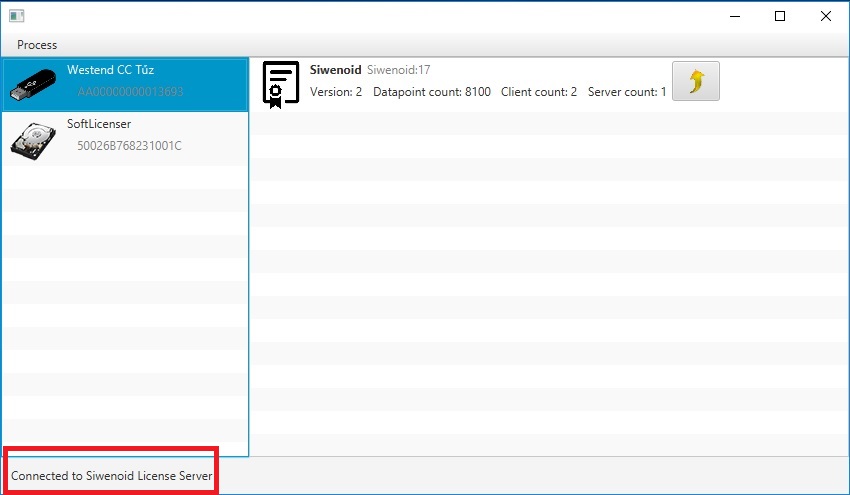Open the Process menu
Screen dimensions: 850x495
37,45
